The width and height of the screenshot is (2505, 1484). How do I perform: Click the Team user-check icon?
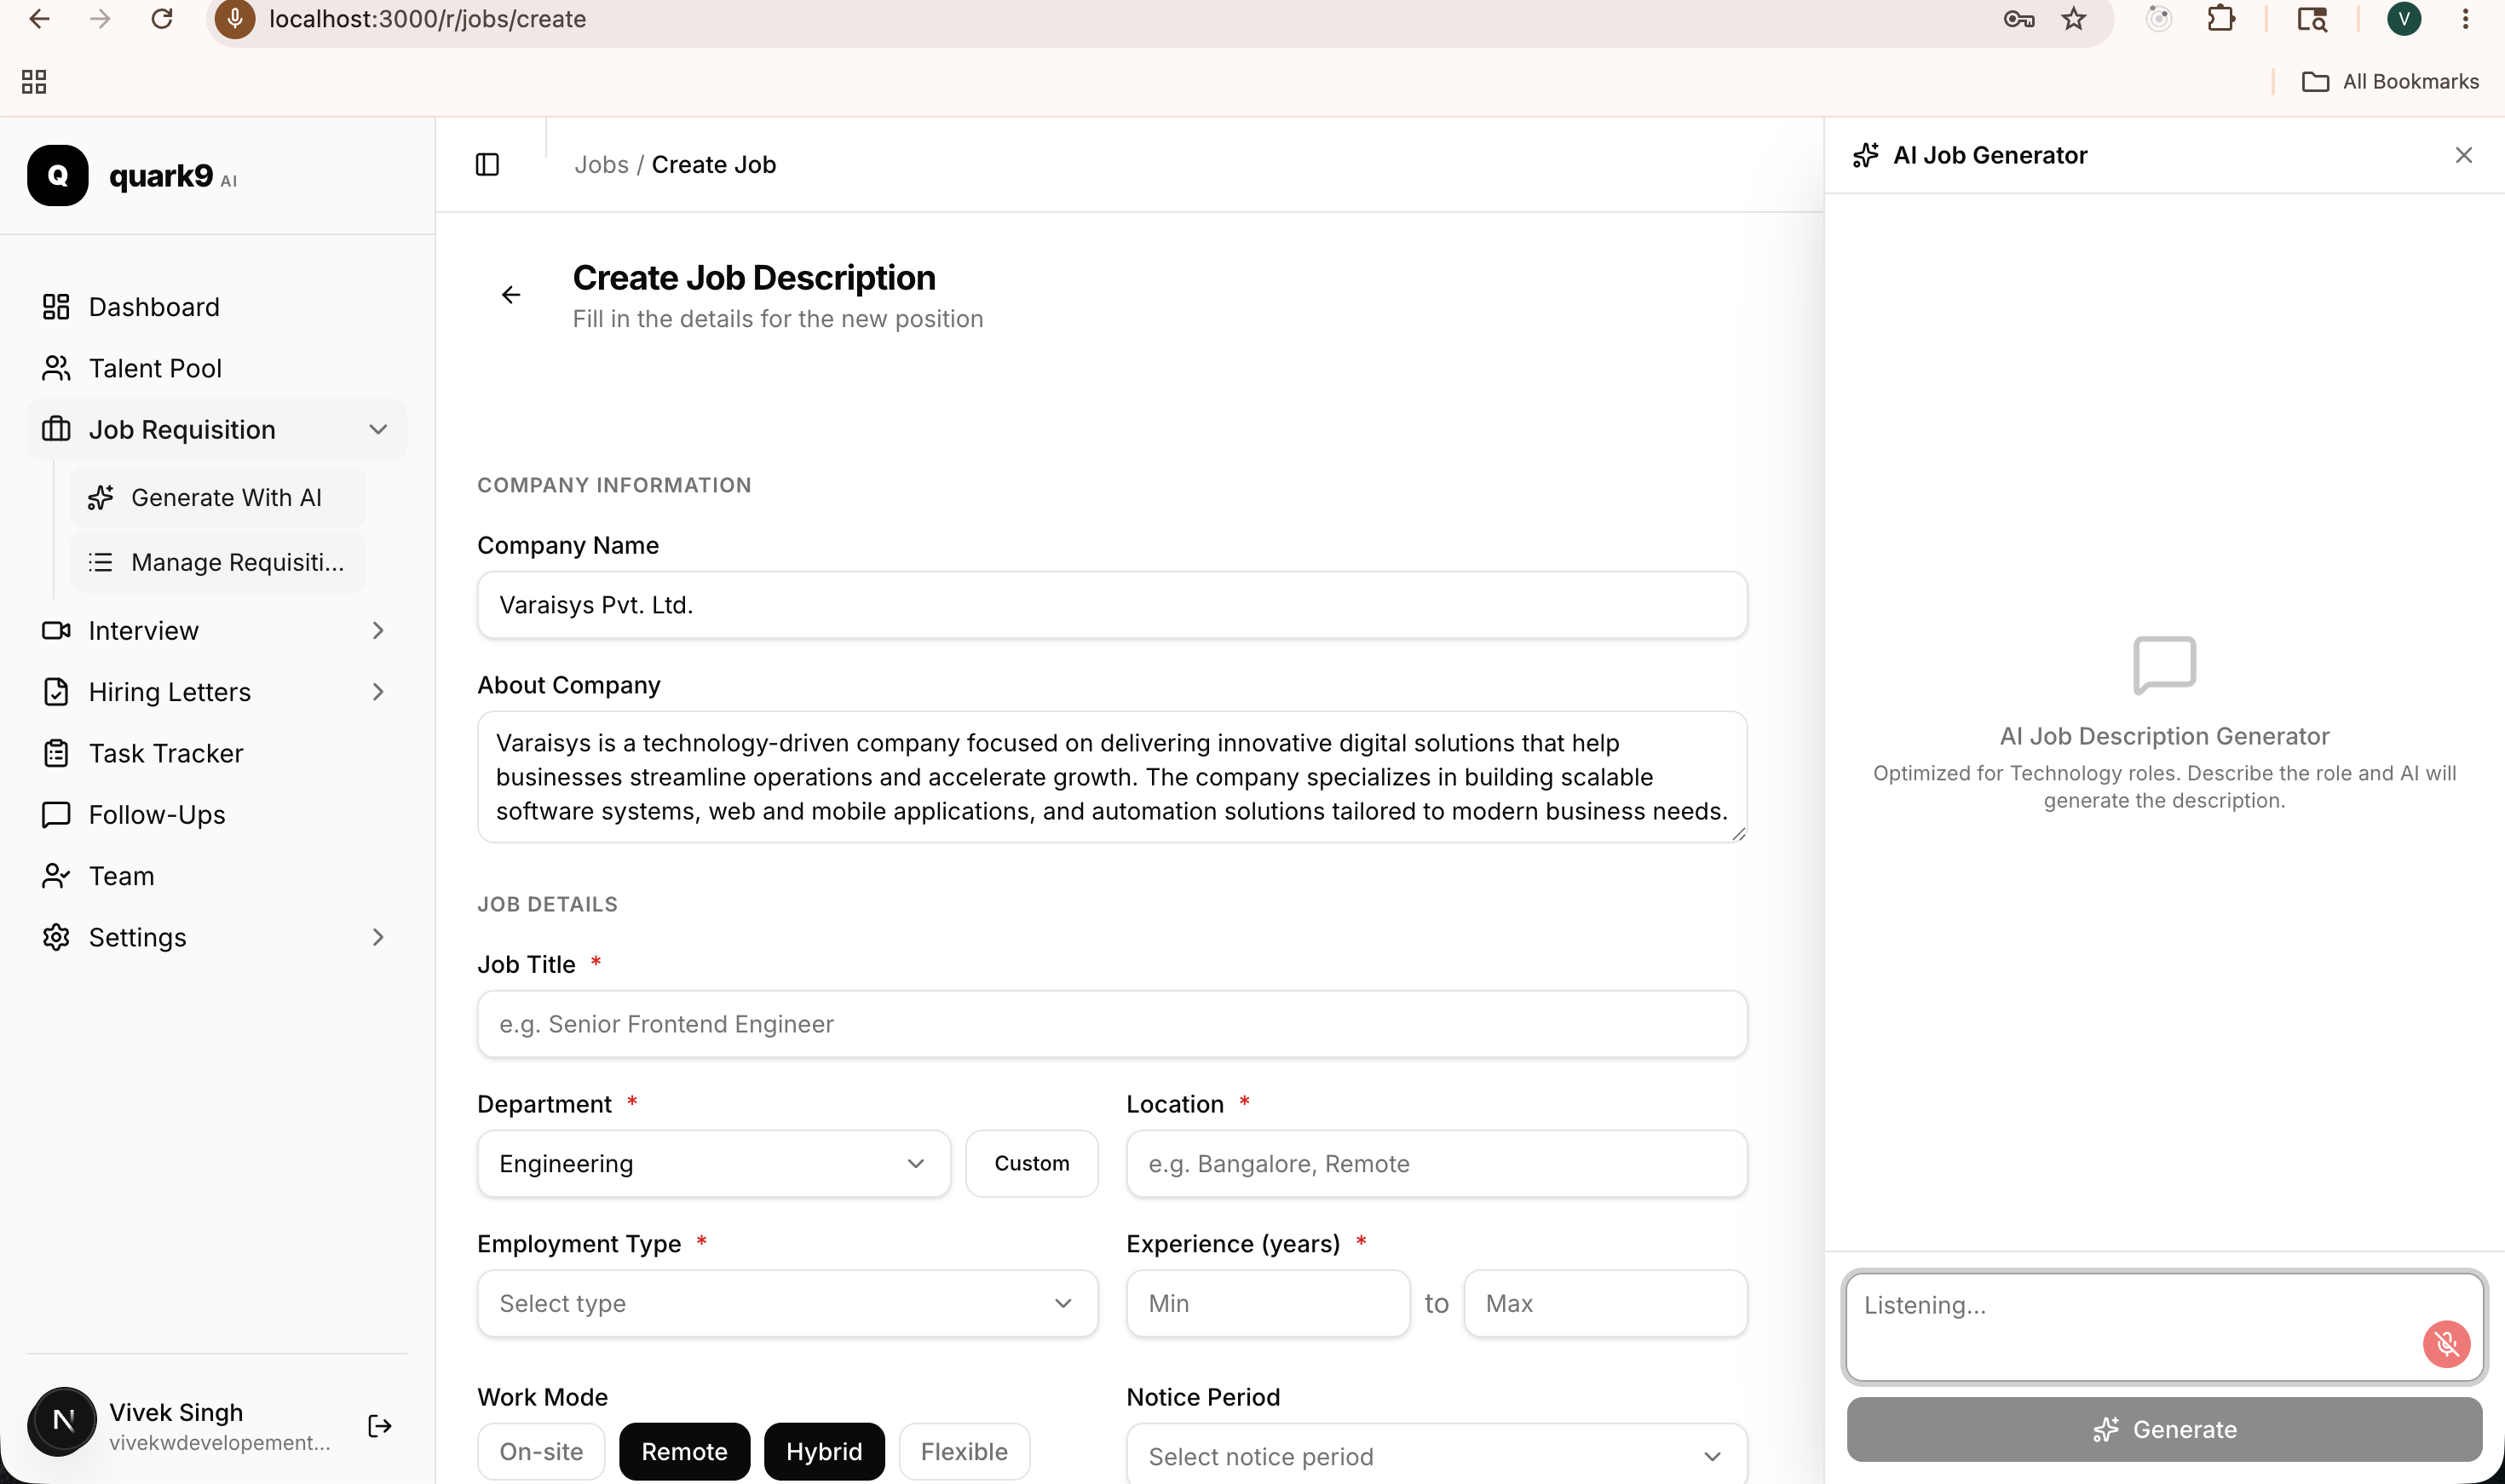56,876
